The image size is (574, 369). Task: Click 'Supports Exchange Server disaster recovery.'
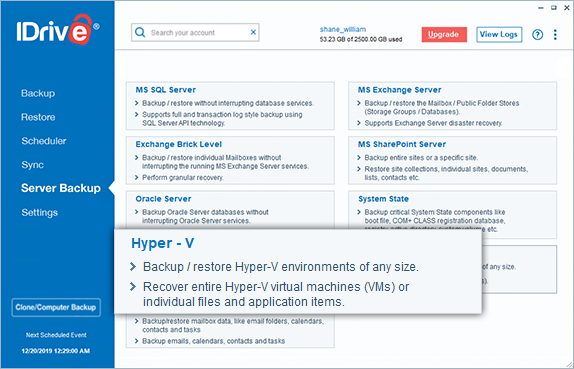[x=433, y=123]
